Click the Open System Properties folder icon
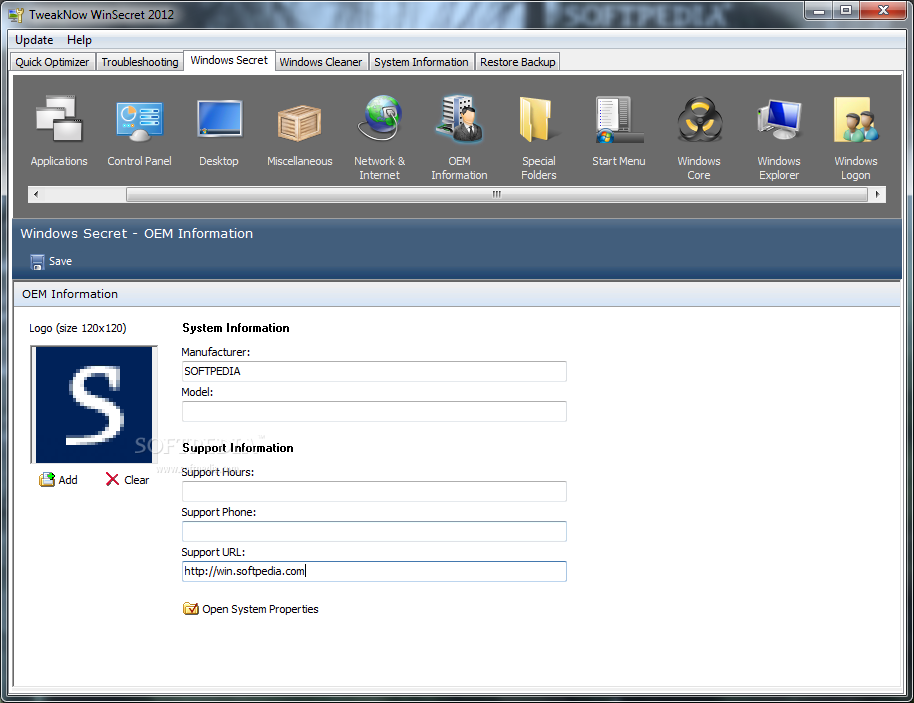Image resolution: width=914 pixels, height=703 pixels. coord(191,609)
